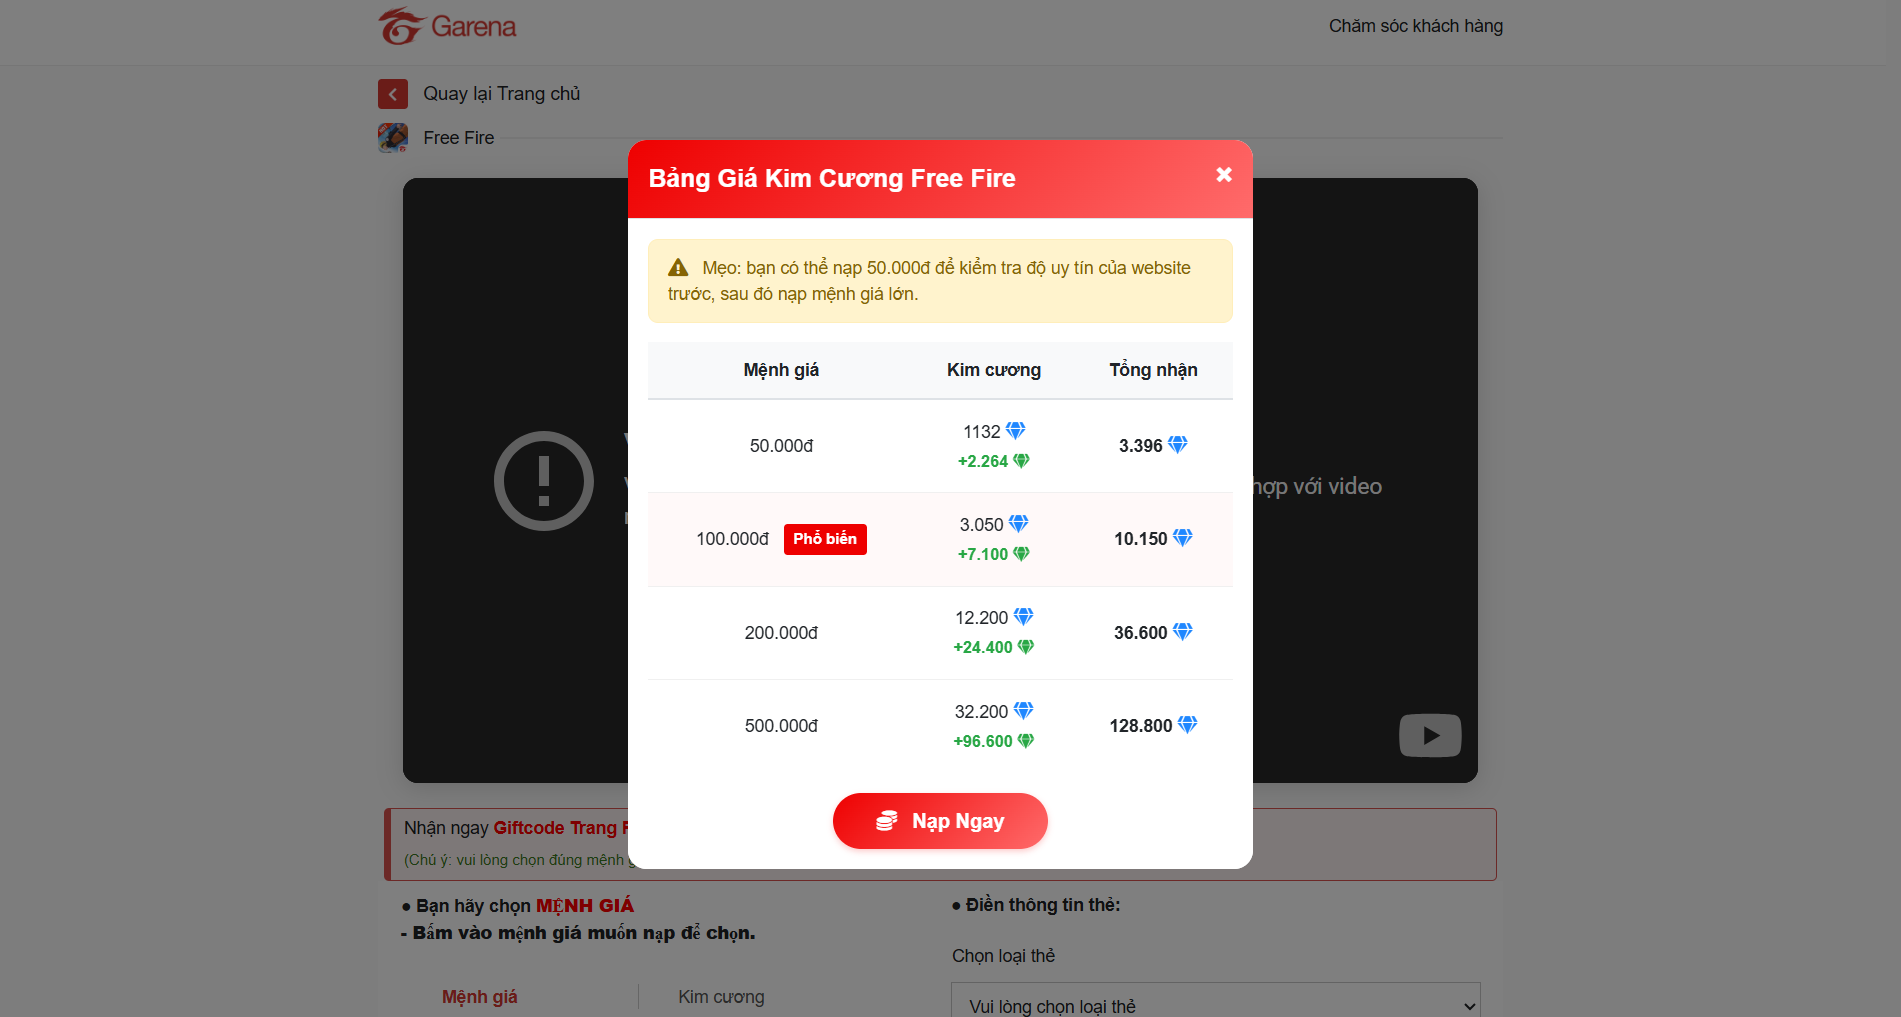Click the red MỆNH GIÁ text
This screenshot has width=1901, height=1017.
[585, 906]
